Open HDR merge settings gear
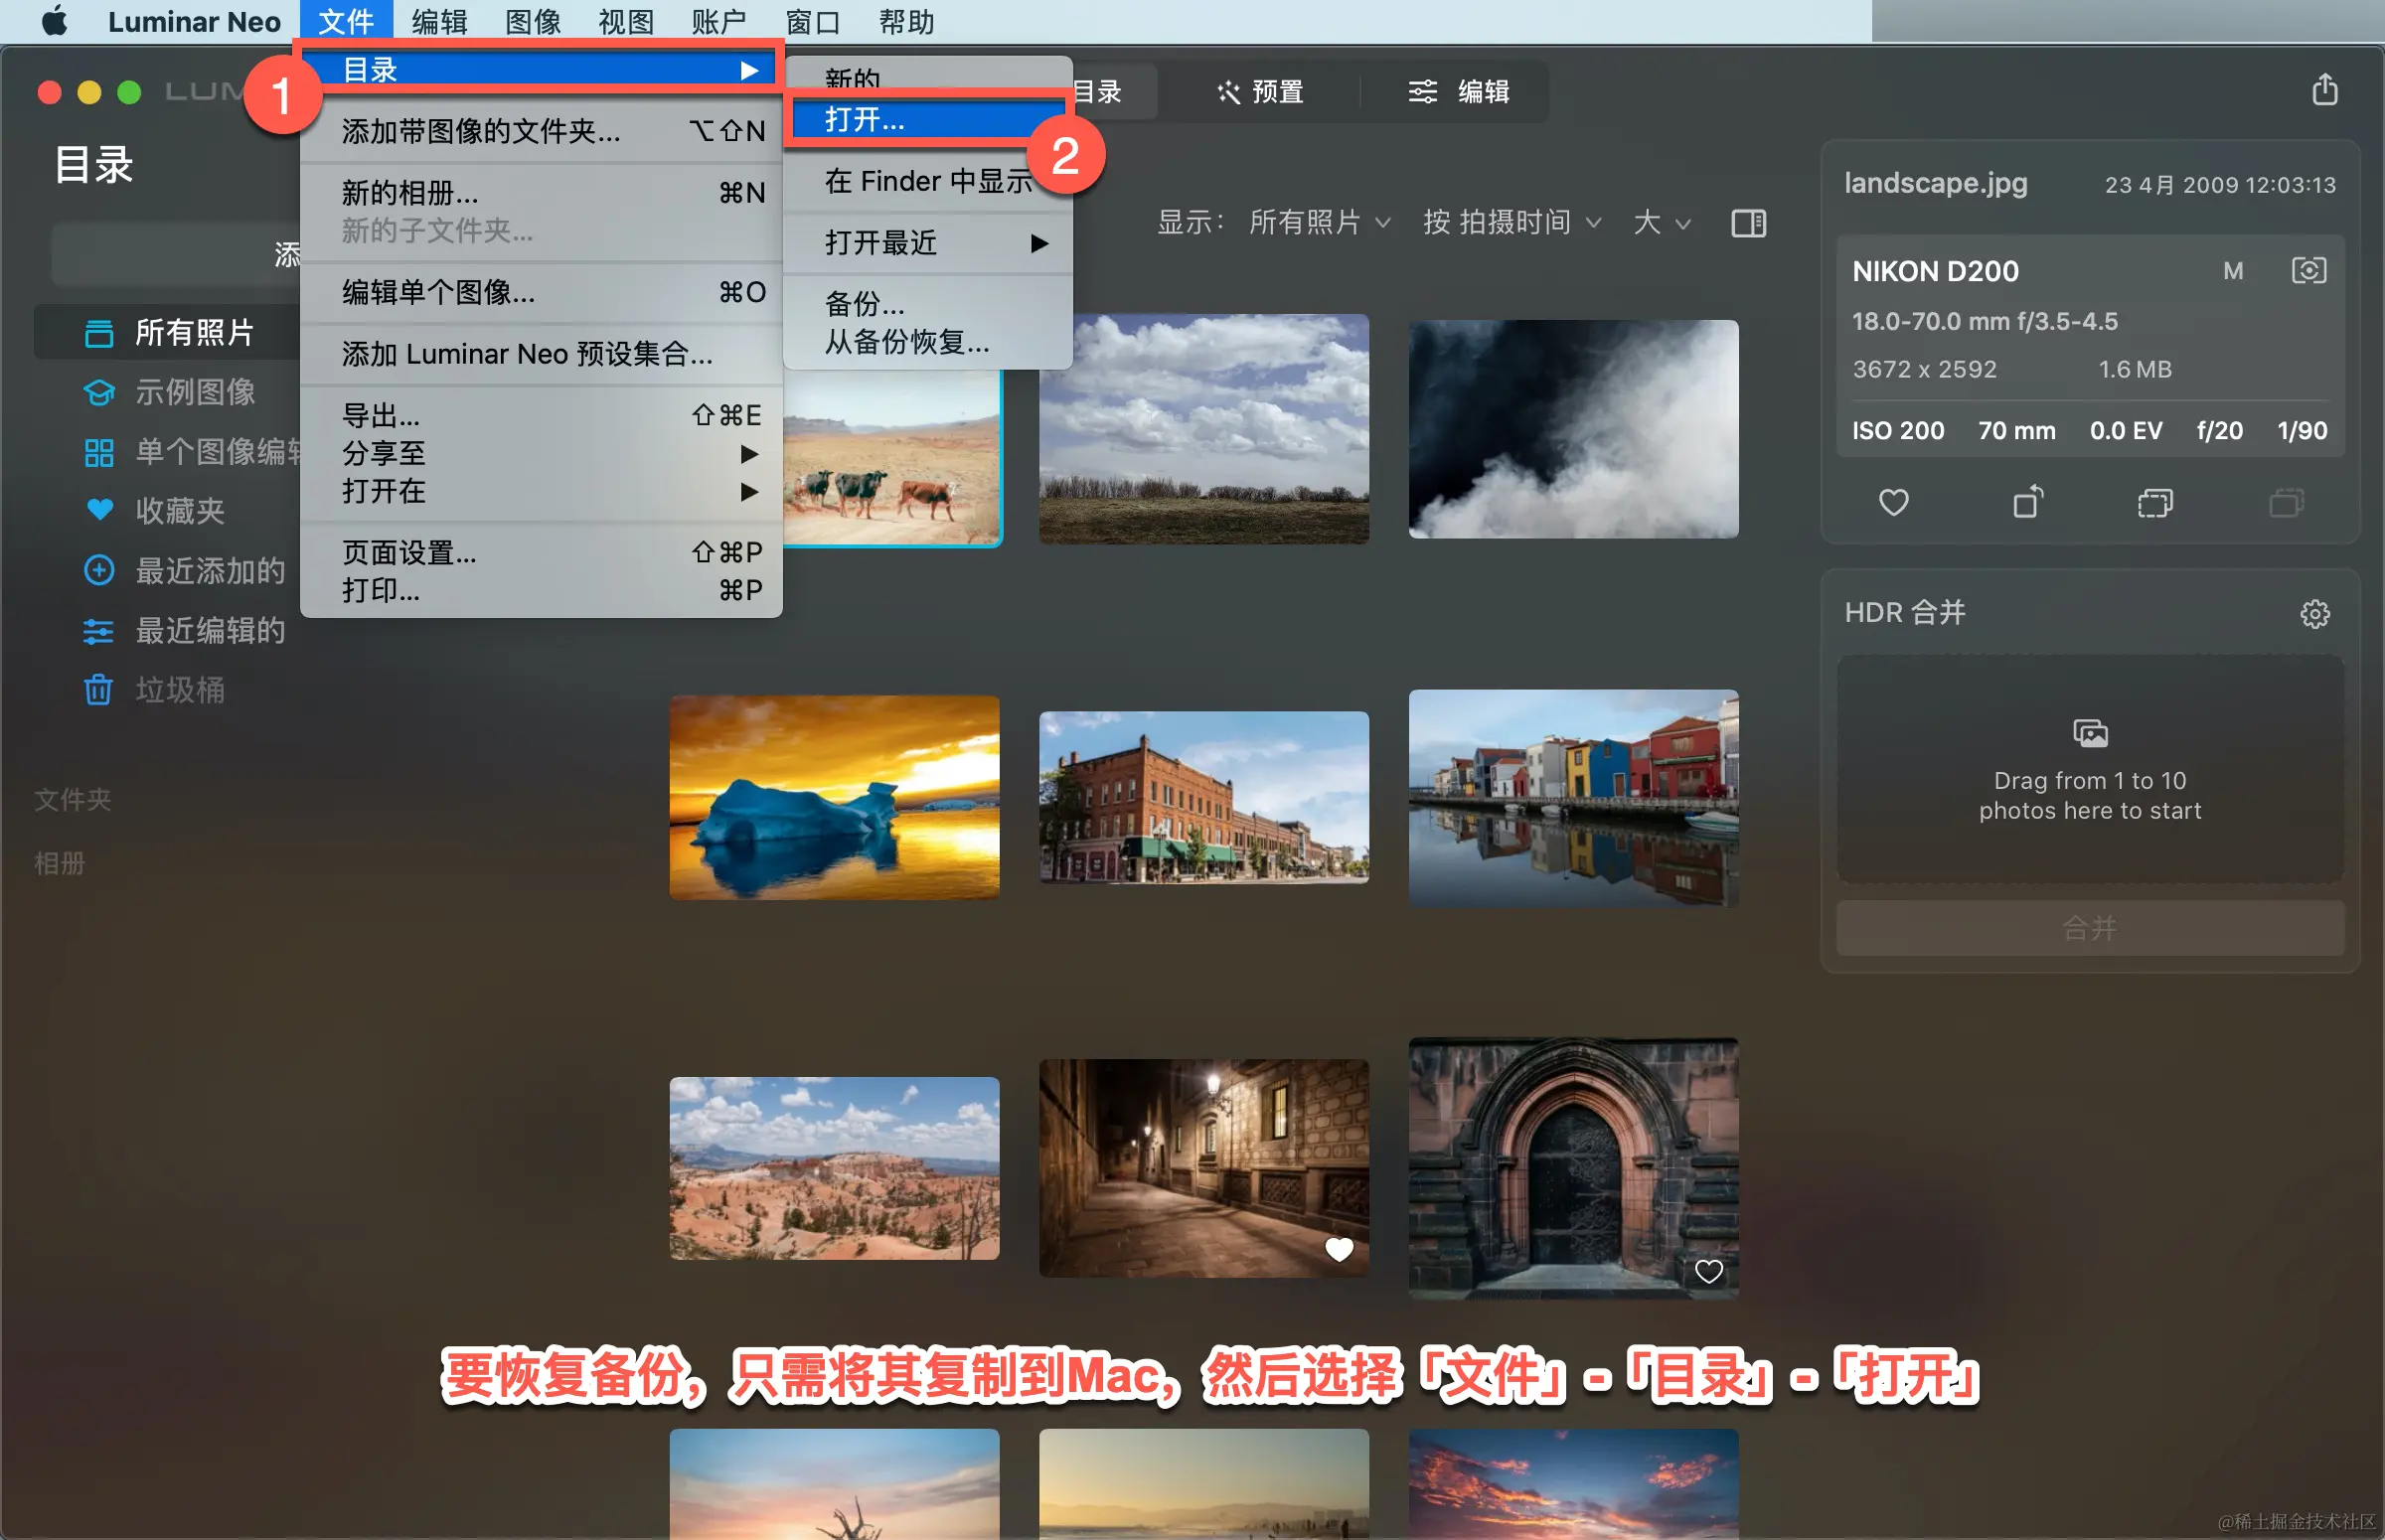Viewport: 2385px width, 1540px height. (x=2314, y=613)
